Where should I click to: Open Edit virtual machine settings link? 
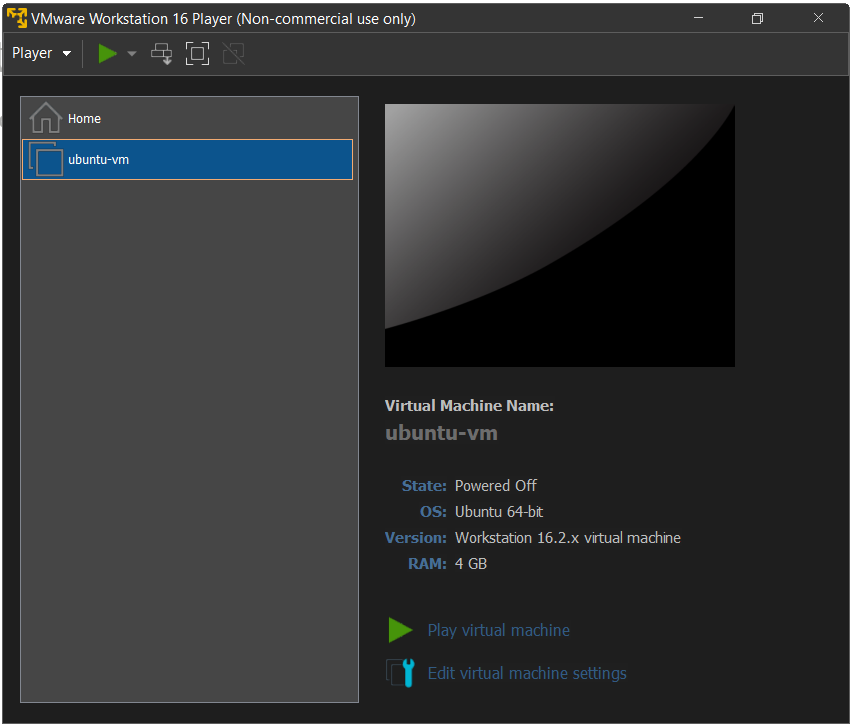(527, 674)
